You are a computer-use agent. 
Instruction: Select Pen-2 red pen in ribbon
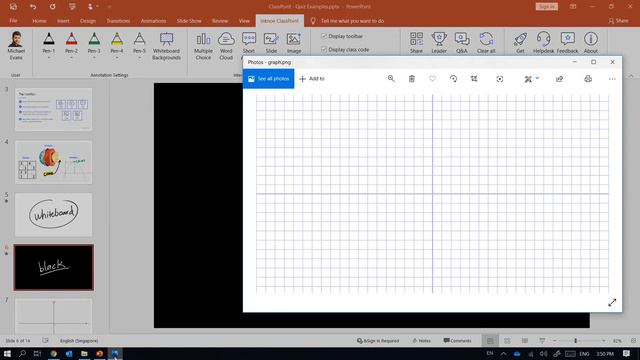pos(71,42)
